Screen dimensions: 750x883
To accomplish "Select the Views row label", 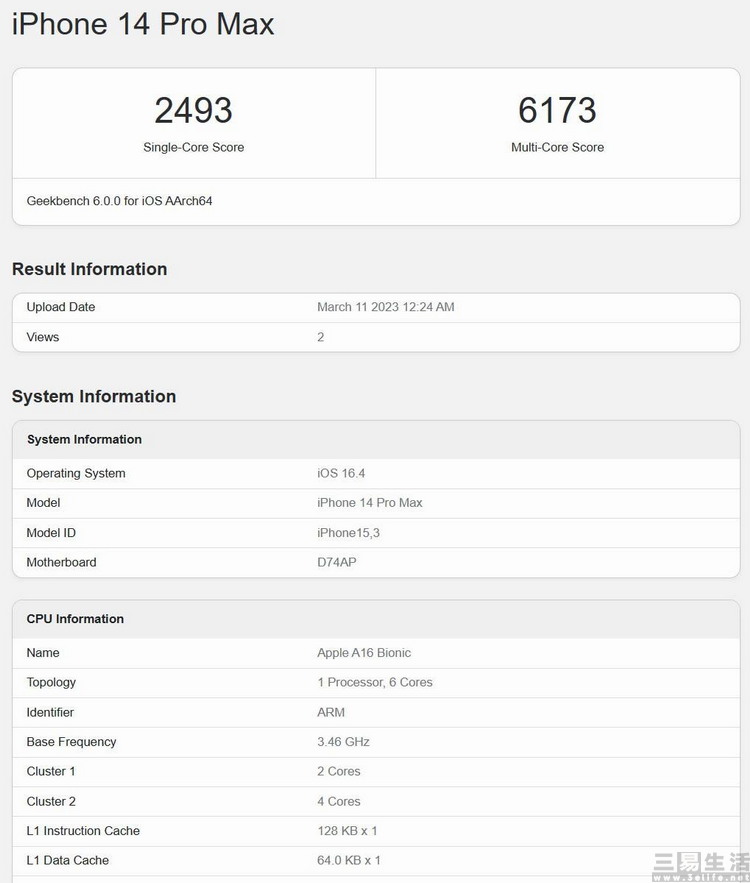I will [x=43, y=337].
